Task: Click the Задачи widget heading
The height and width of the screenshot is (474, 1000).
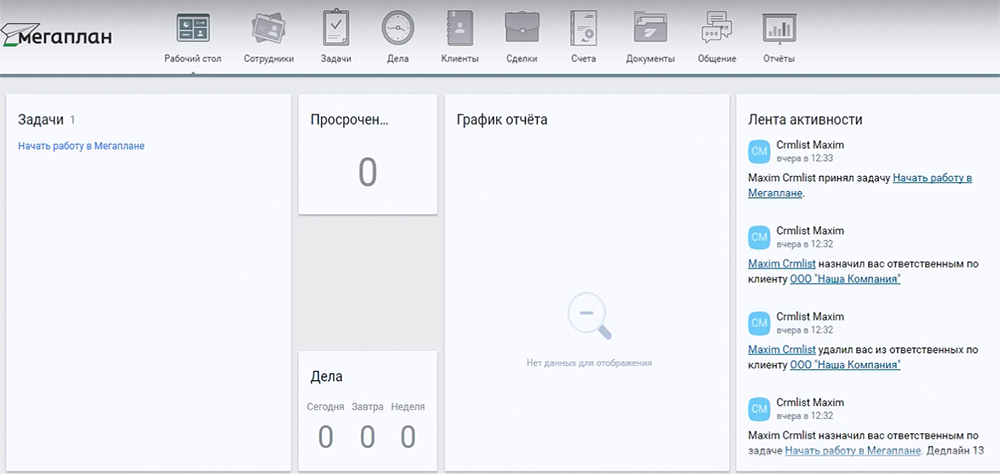Action: (x=41, y=120)
